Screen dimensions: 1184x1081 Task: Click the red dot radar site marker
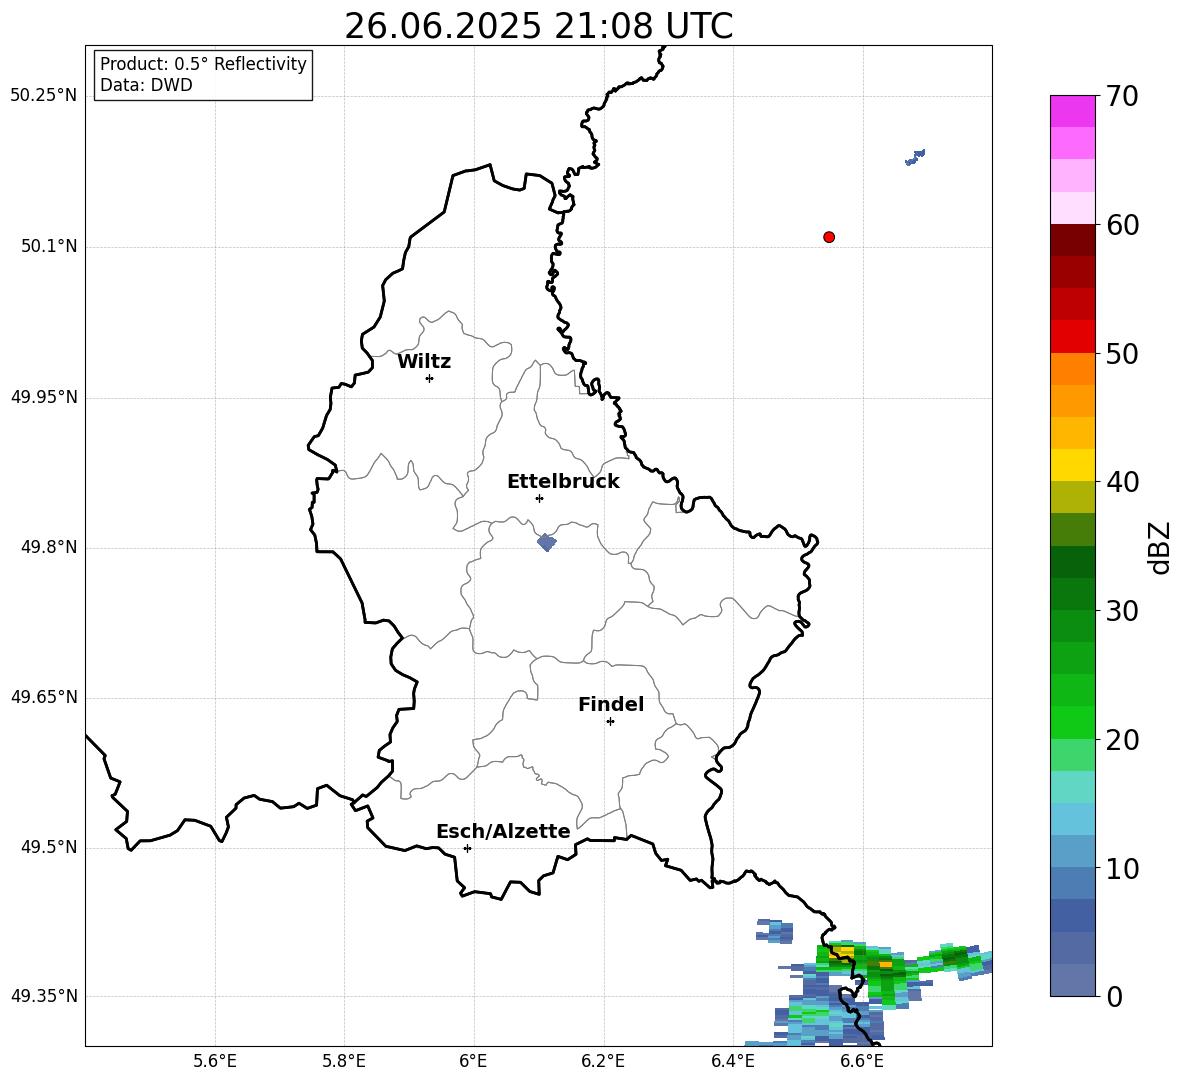click(828, 237)
